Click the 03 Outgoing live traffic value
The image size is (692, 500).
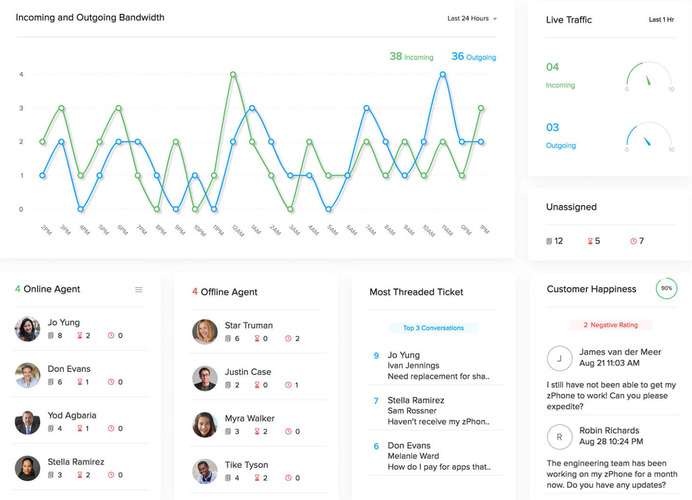click(553, 128)
